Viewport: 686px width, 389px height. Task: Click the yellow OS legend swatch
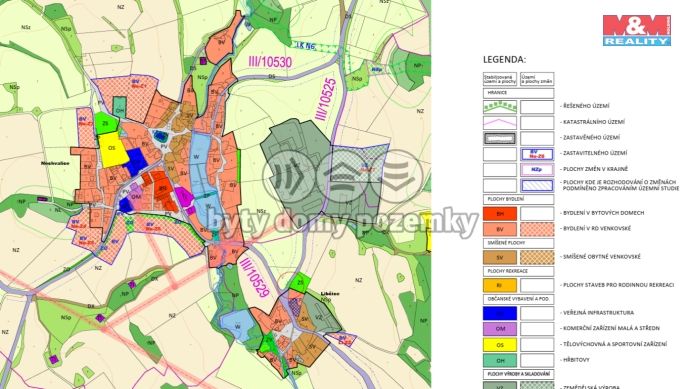(x=500, y=344)
